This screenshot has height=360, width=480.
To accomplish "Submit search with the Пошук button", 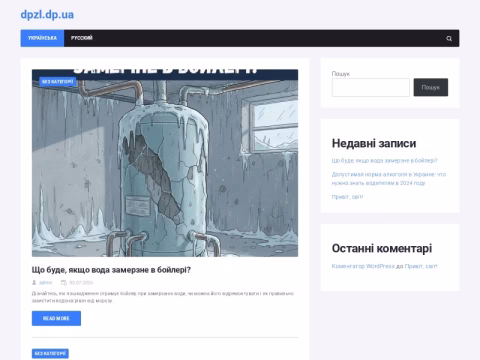I will click(431, 87).
